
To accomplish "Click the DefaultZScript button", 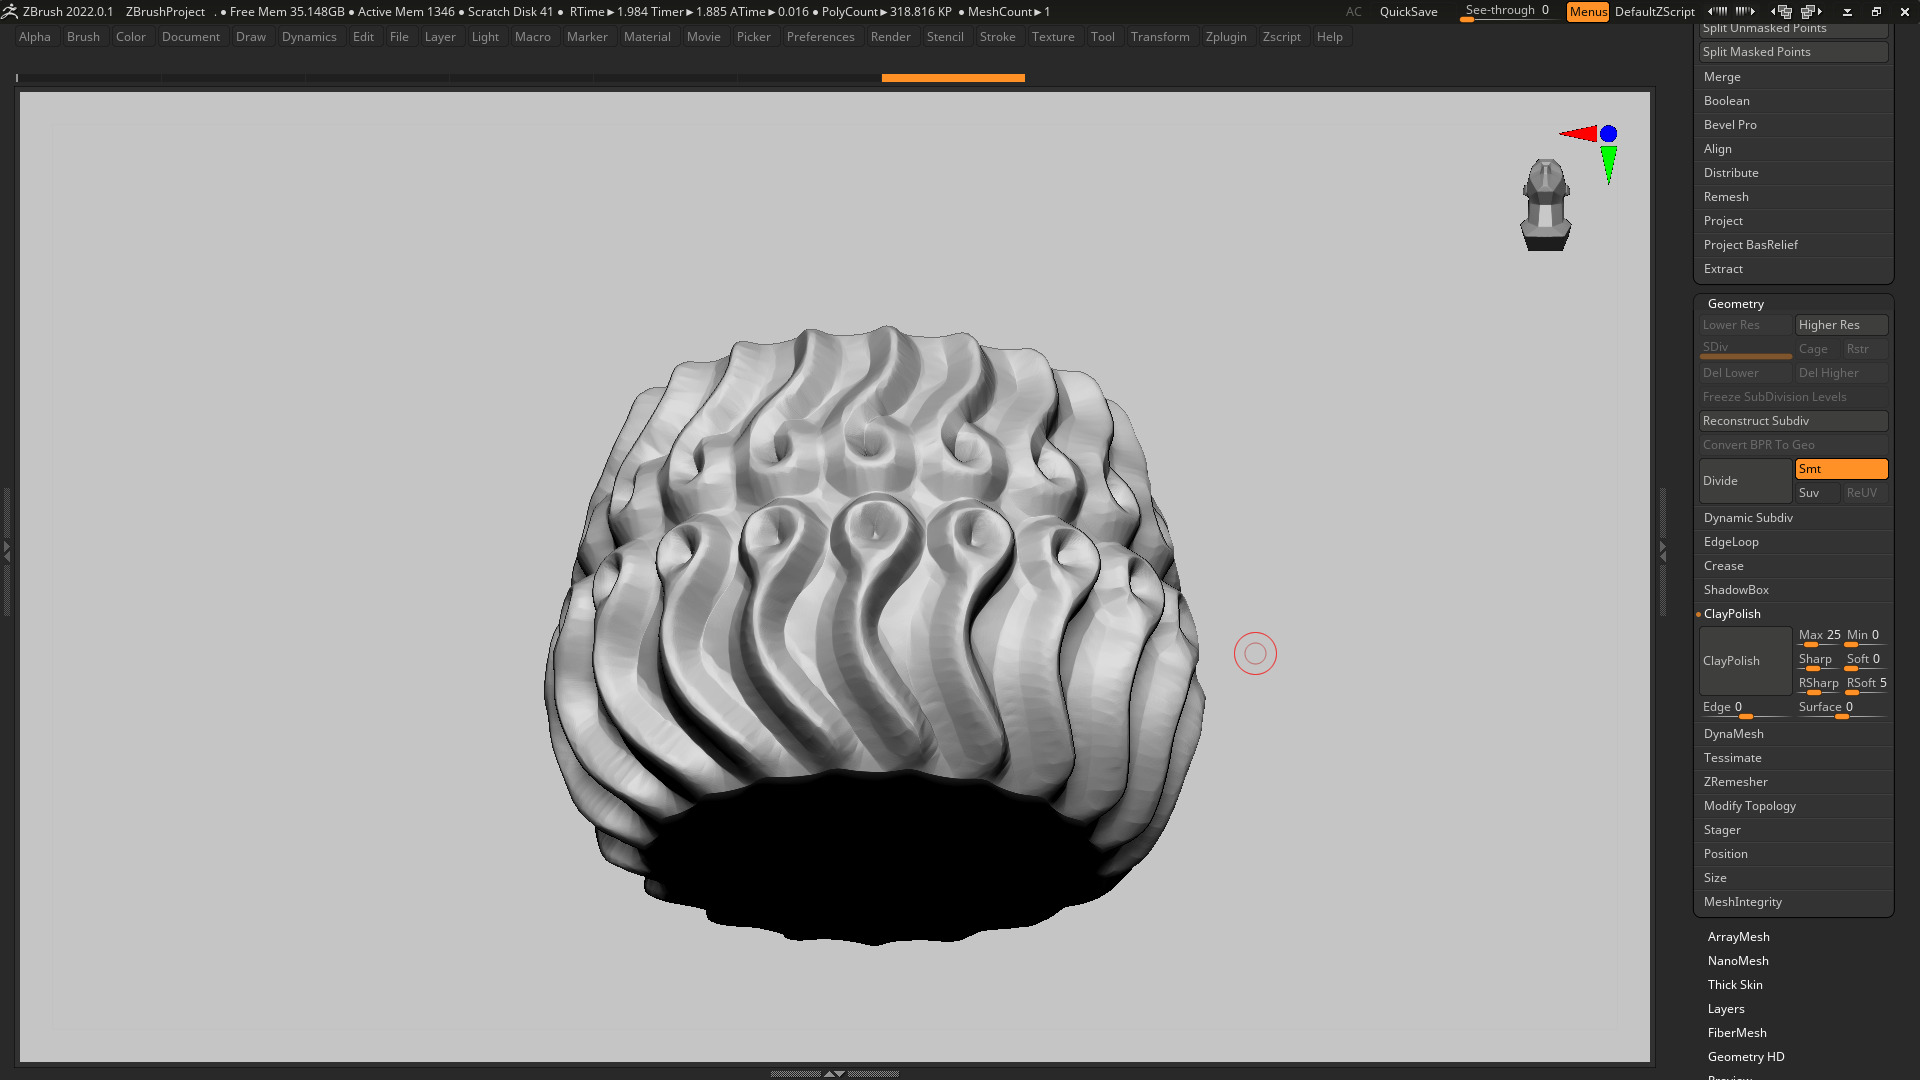I will click(x=1654, y=11).
